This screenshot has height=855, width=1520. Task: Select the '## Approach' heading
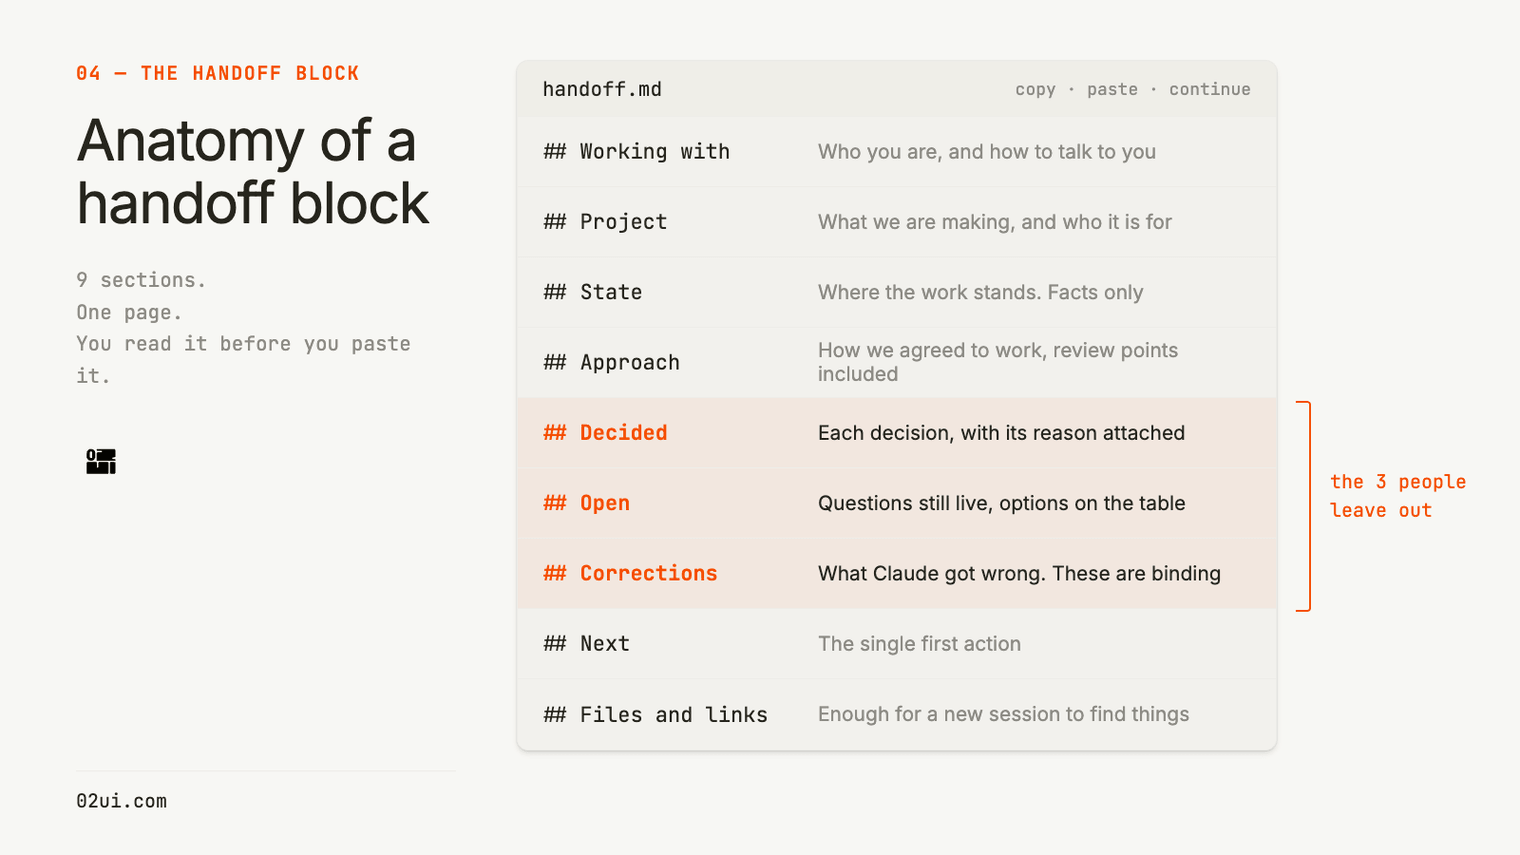(612, 363)
